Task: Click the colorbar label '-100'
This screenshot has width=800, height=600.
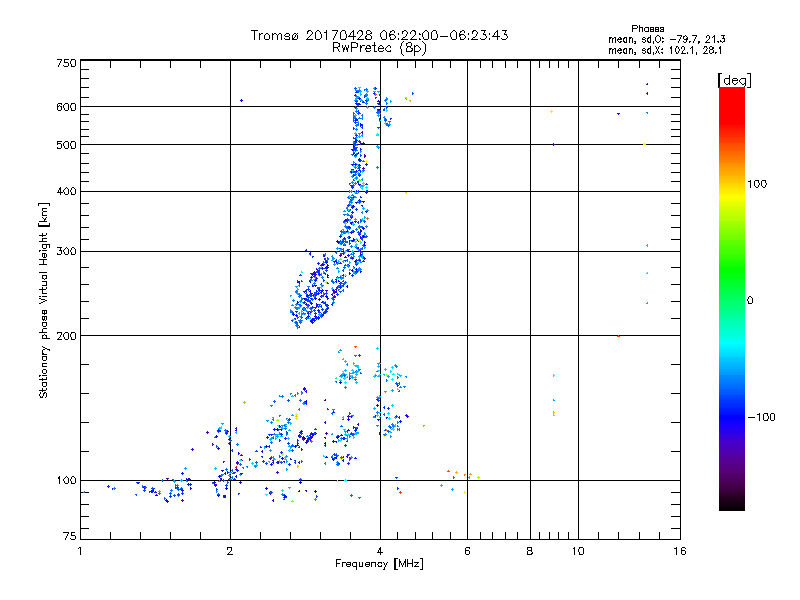Action: tap(761, 417)
